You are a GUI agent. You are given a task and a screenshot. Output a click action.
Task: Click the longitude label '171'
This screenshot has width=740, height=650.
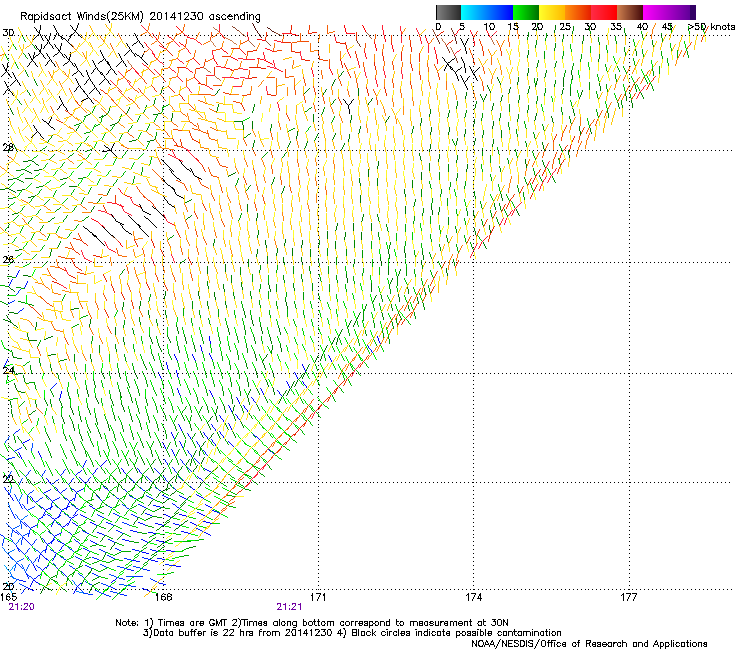318,597
